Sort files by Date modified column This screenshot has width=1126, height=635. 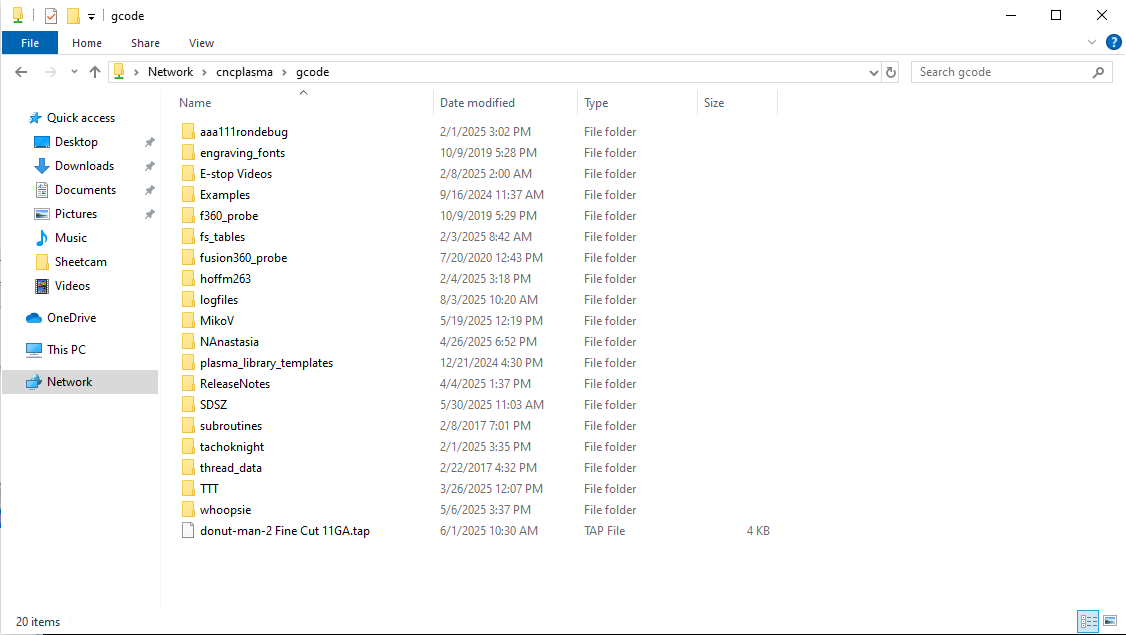(477, 103)
